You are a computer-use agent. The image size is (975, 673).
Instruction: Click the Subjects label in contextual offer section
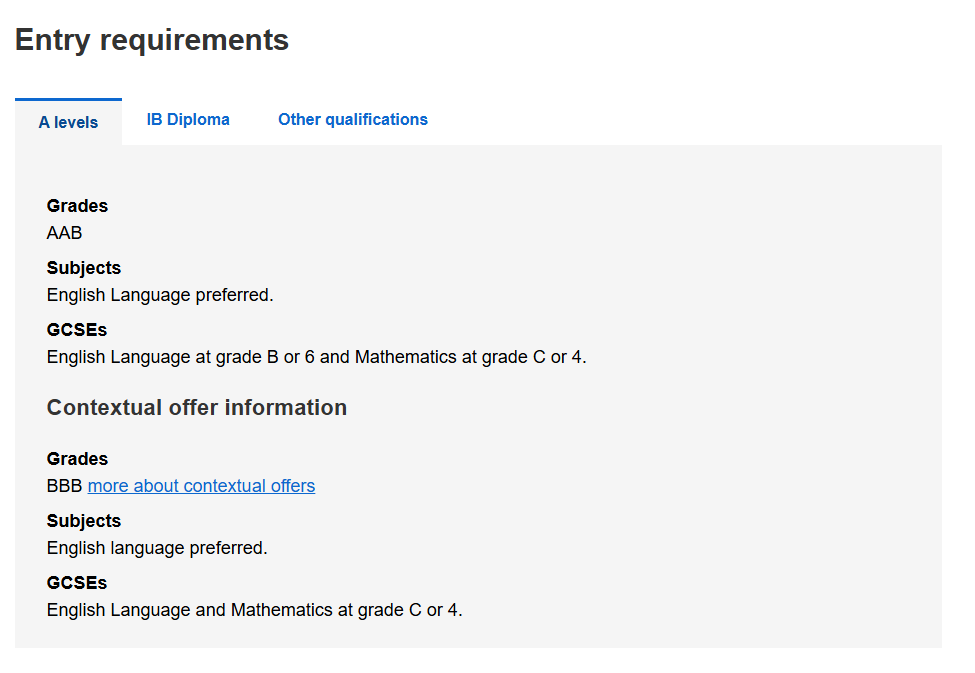[x=83, y=521]
